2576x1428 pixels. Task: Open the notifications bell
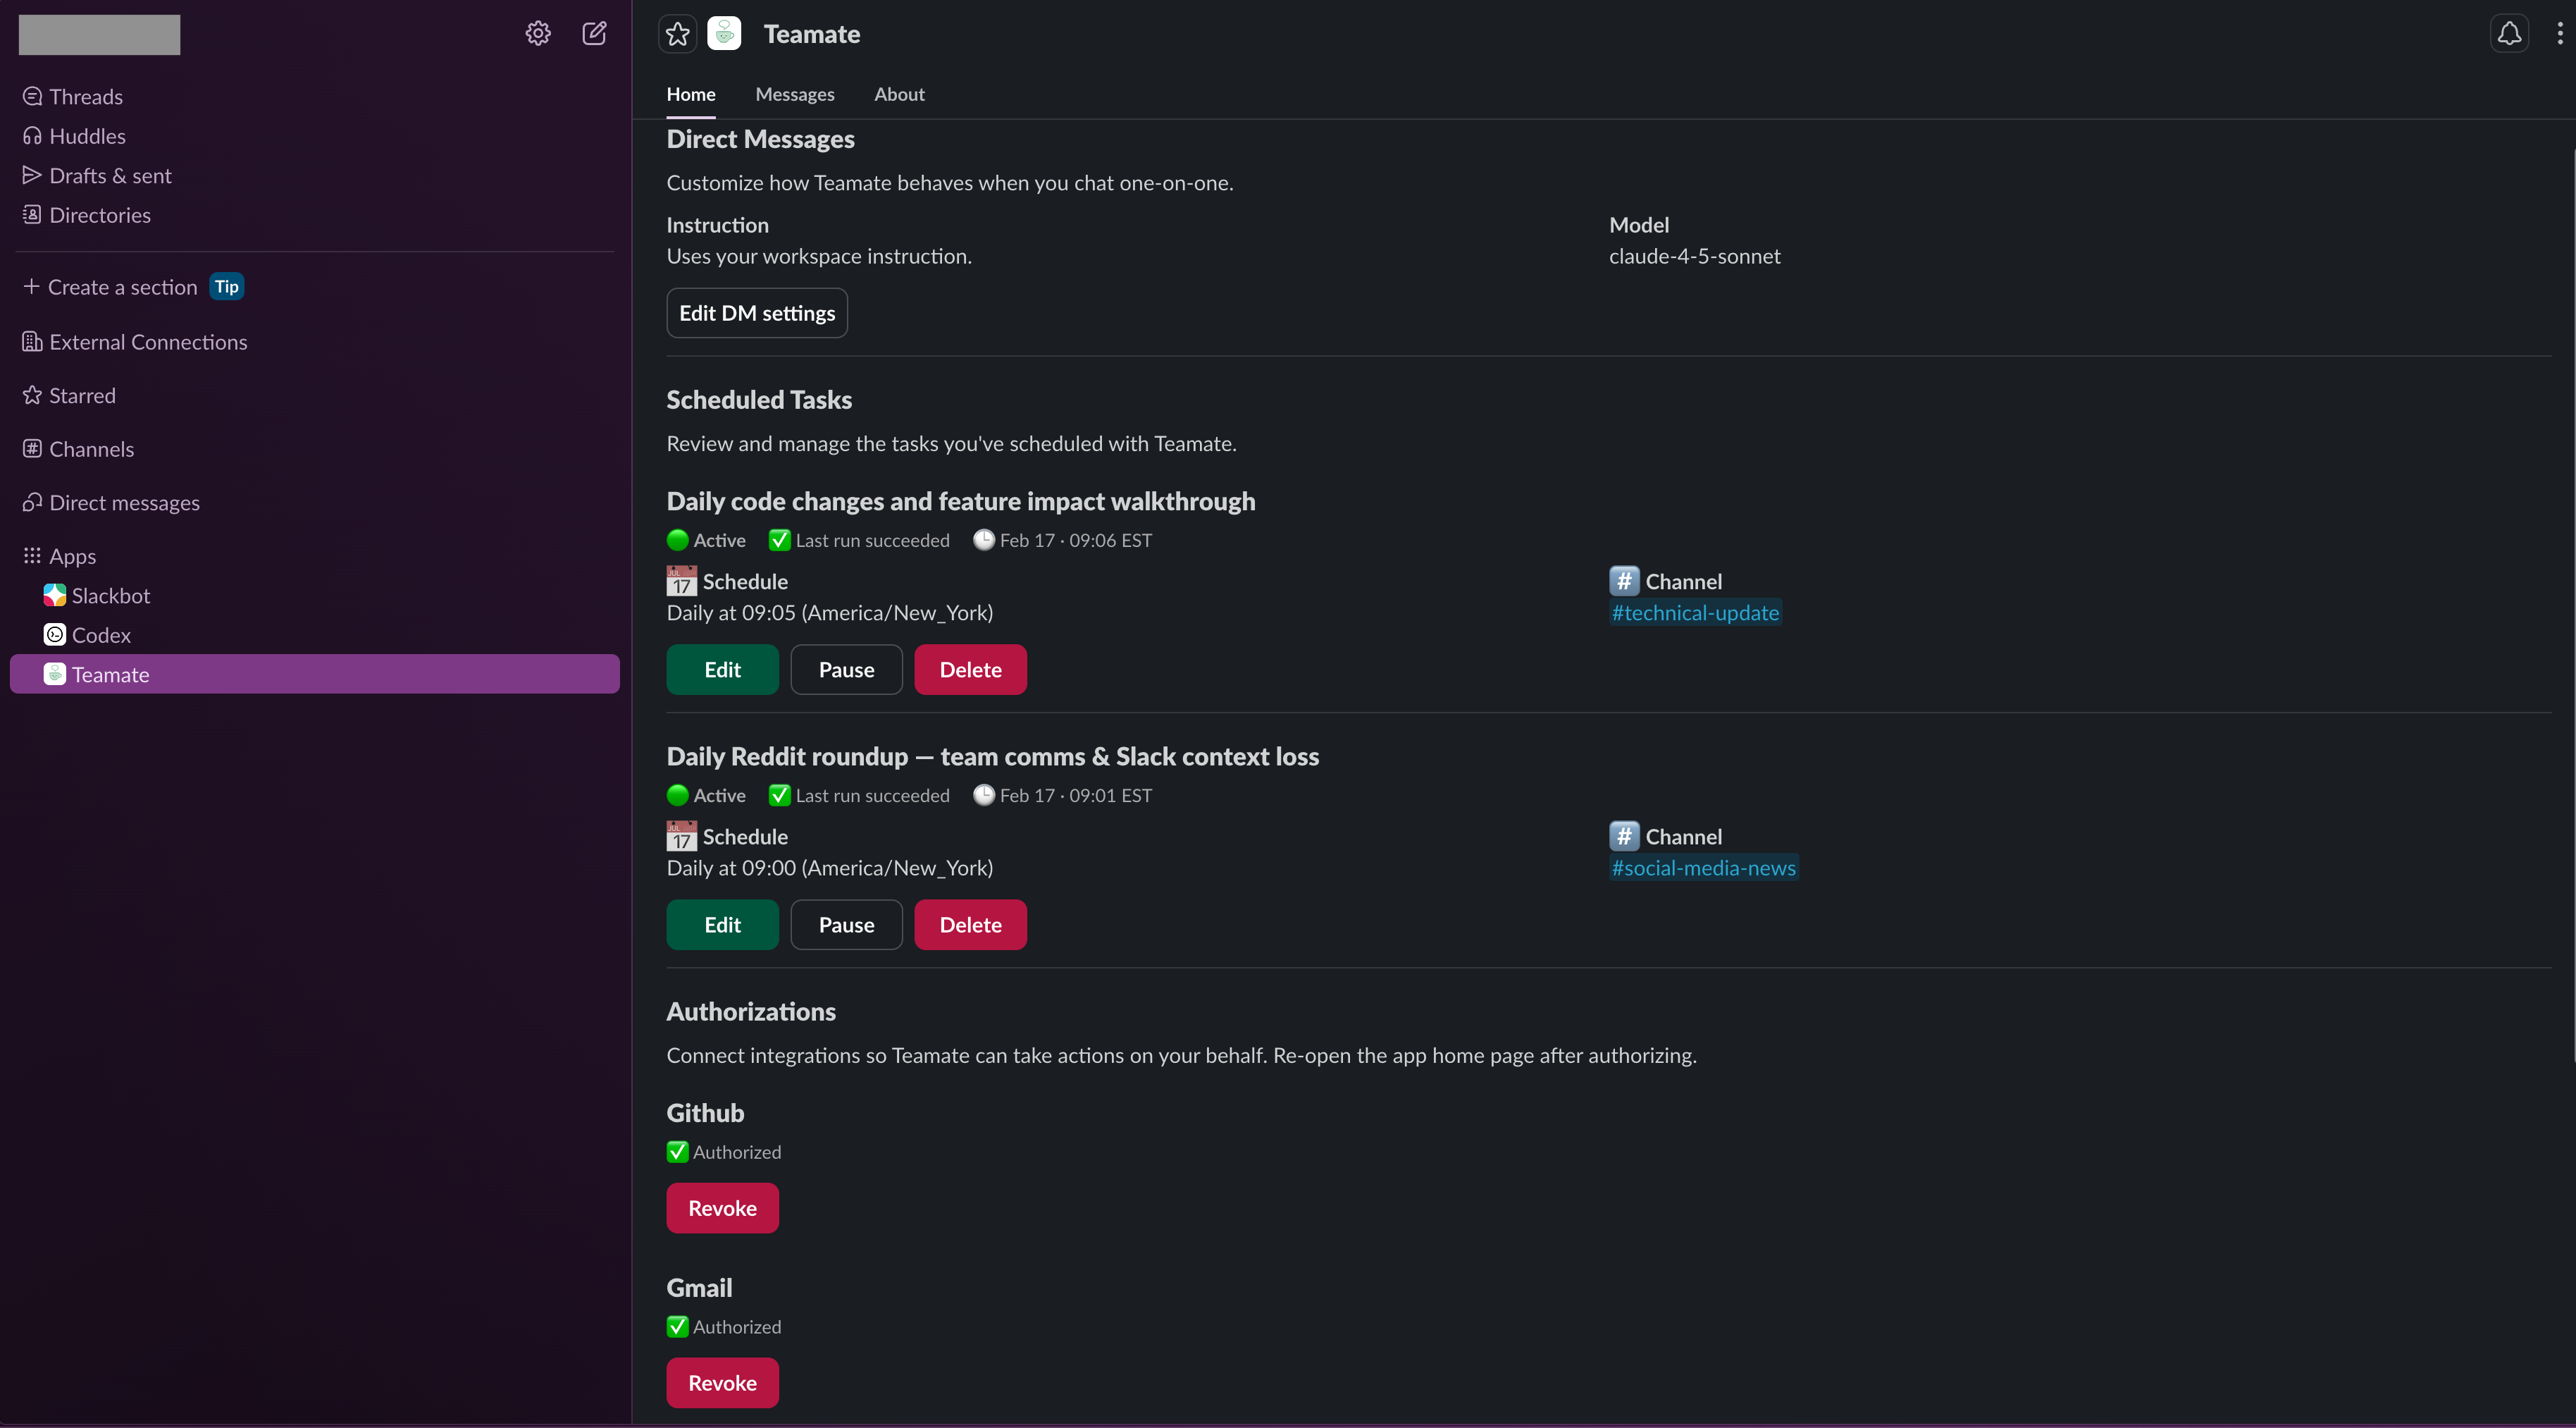2510,33
